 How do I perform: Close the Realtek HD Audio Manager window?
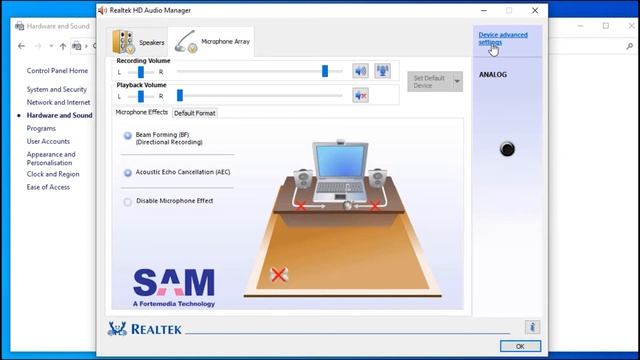click(535, 11)
